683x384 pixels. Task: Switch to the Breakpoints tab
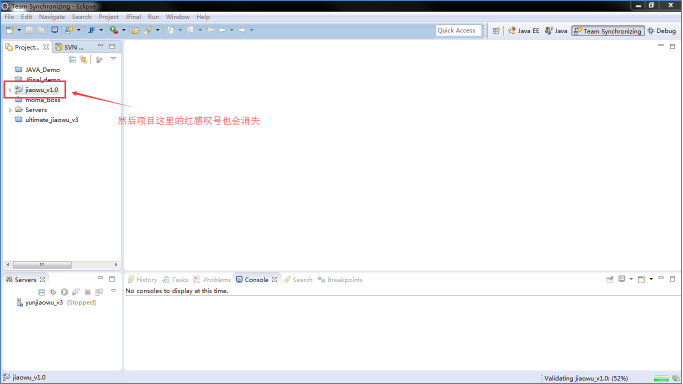[340, 280]
